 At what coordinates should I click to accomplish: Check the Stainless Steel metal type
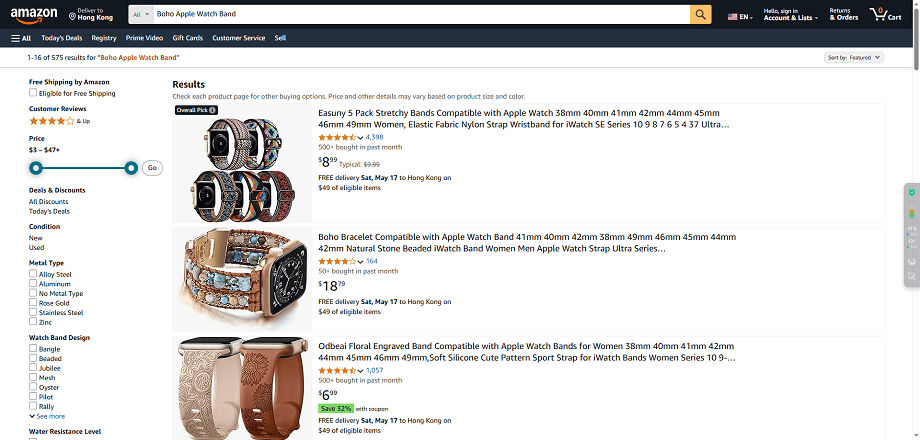click(33, 312)
